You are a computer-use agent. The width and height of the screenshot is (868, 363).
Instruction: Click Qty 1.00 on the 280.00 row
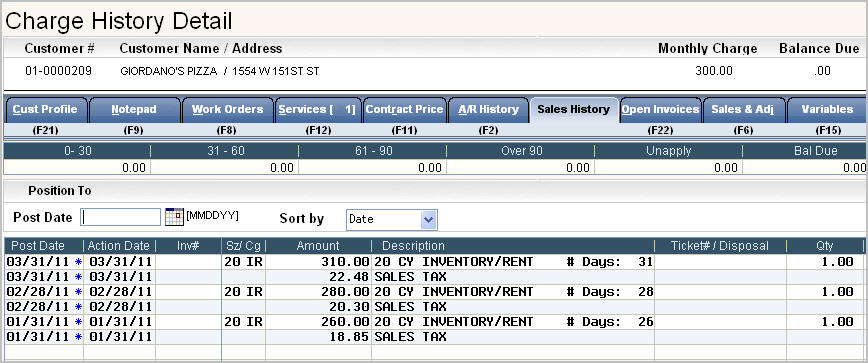pyautogui.click(x=838, y=292)
